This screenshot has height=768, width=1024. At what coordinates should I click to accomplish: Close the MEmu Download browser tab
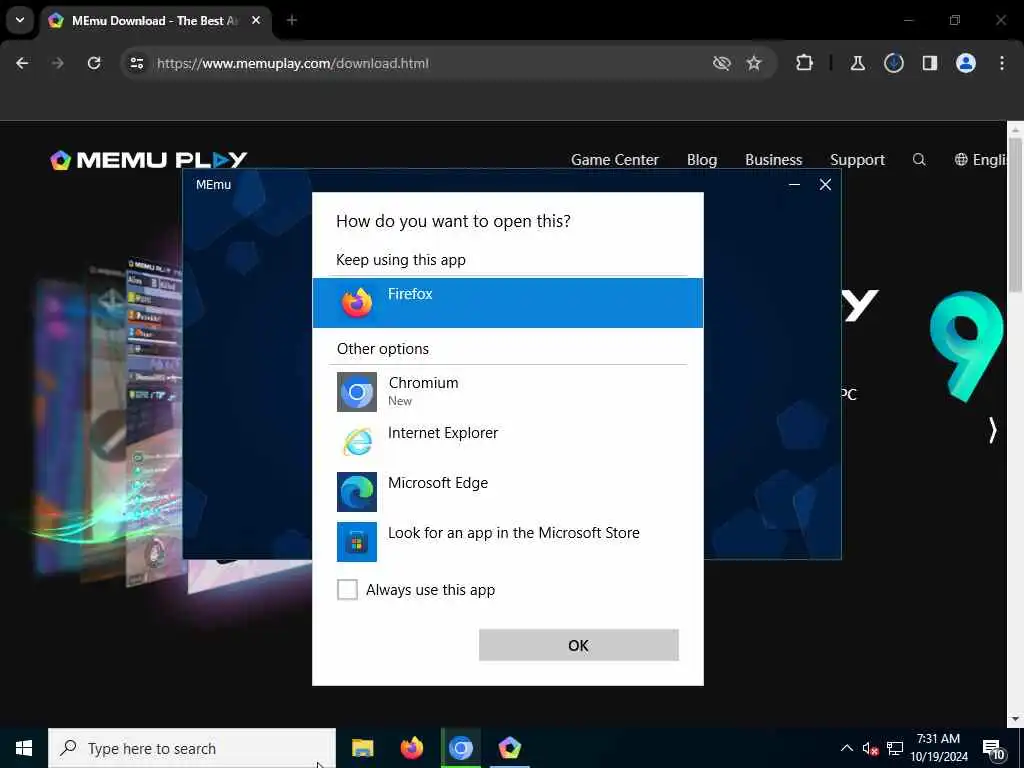257,21
